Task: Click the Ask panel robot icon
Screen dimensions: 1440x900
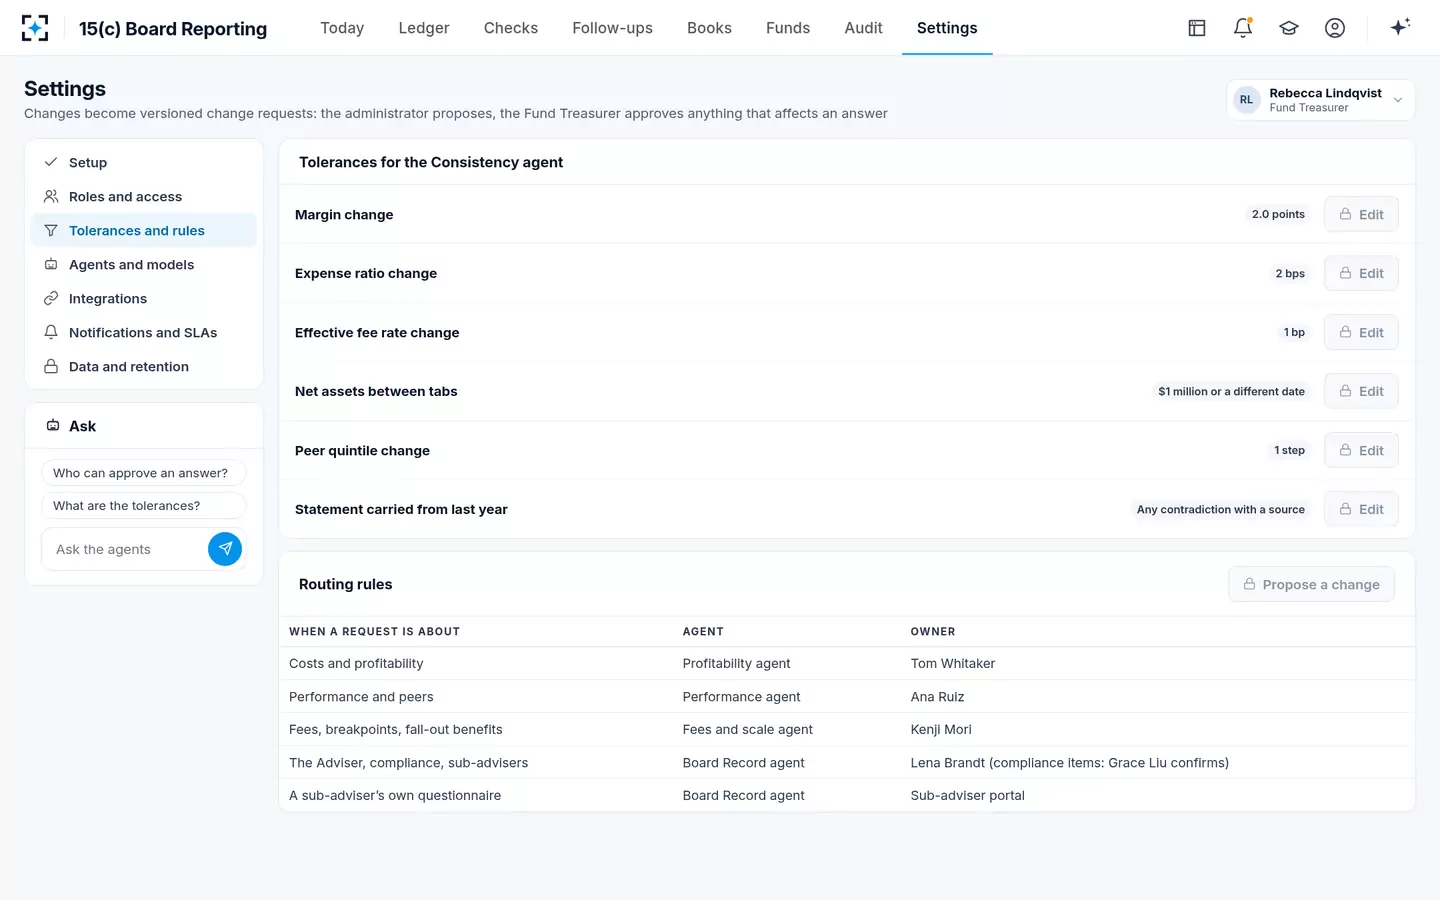Action: (53, 426)
